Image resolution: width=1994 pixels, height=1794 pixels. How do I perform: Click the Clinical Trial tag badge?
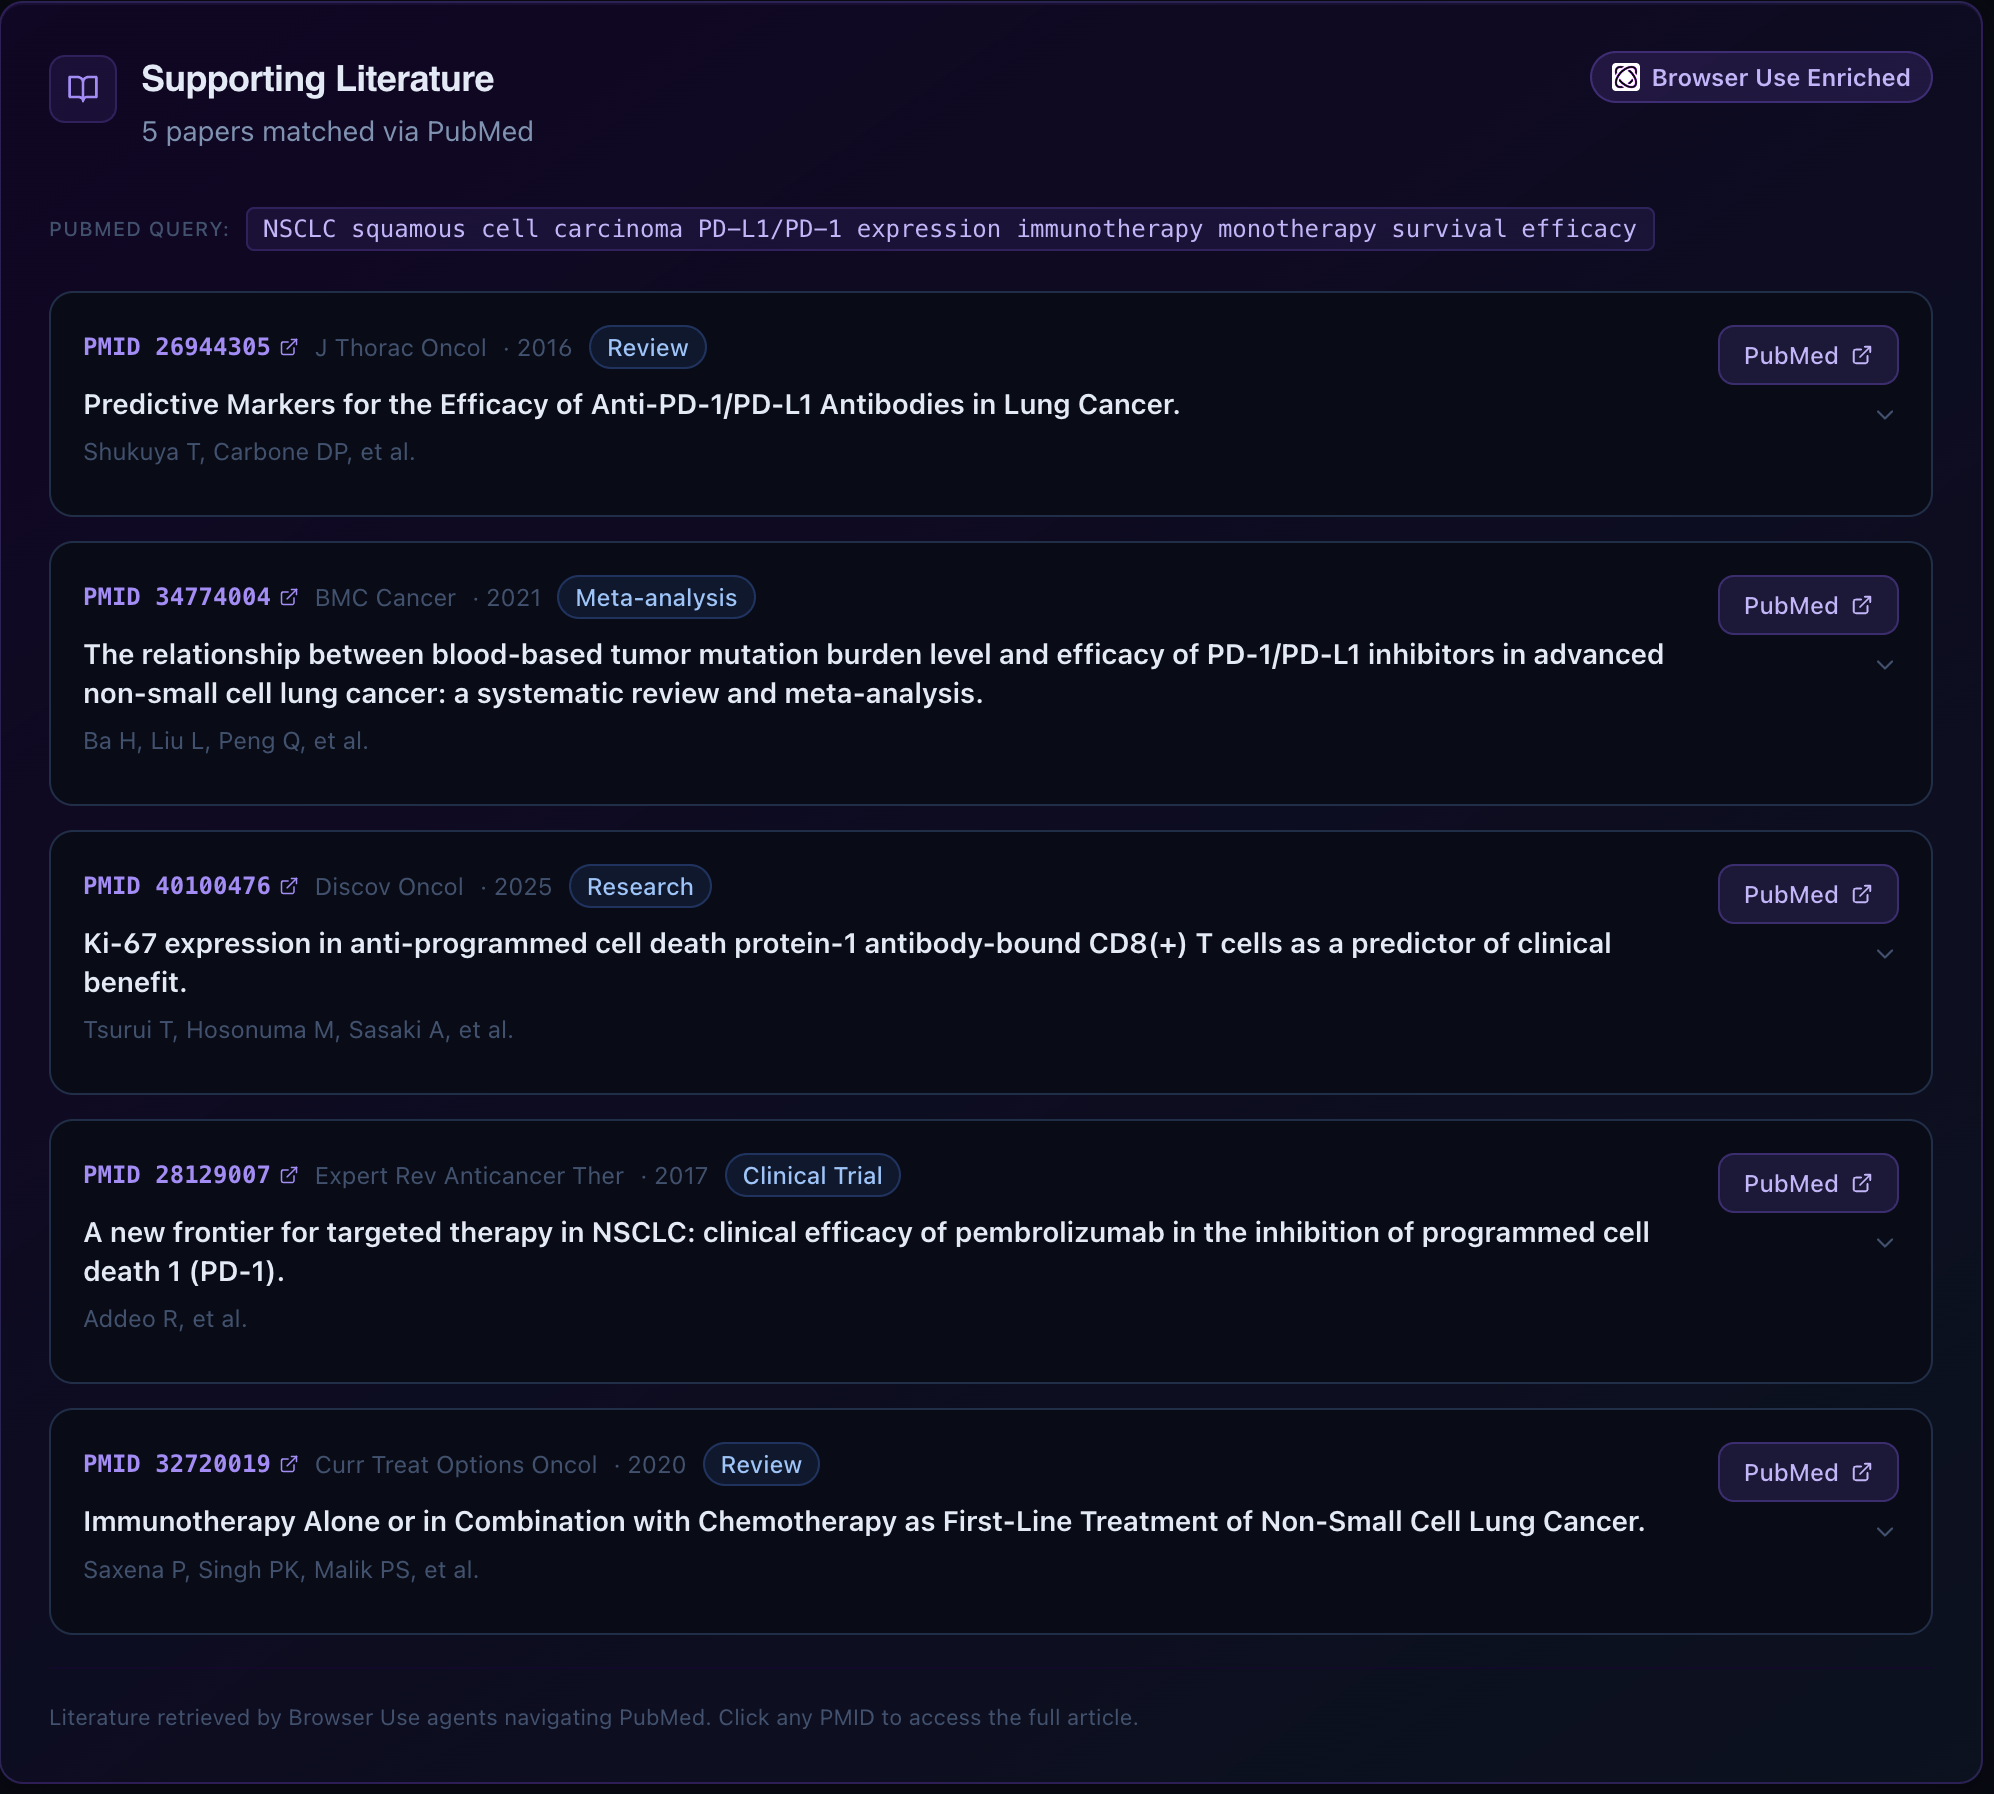(x=812, y=1176)
